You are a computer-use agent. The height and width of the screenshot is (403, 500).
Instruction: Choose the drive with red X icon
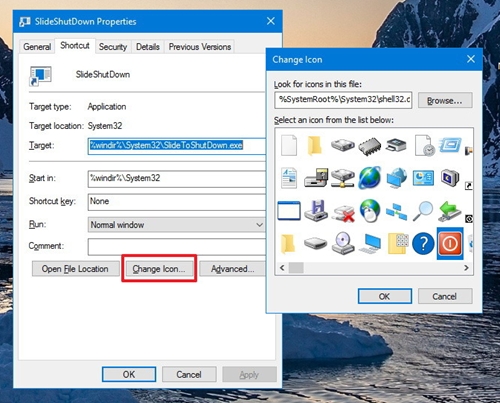[x=343, y=213]
